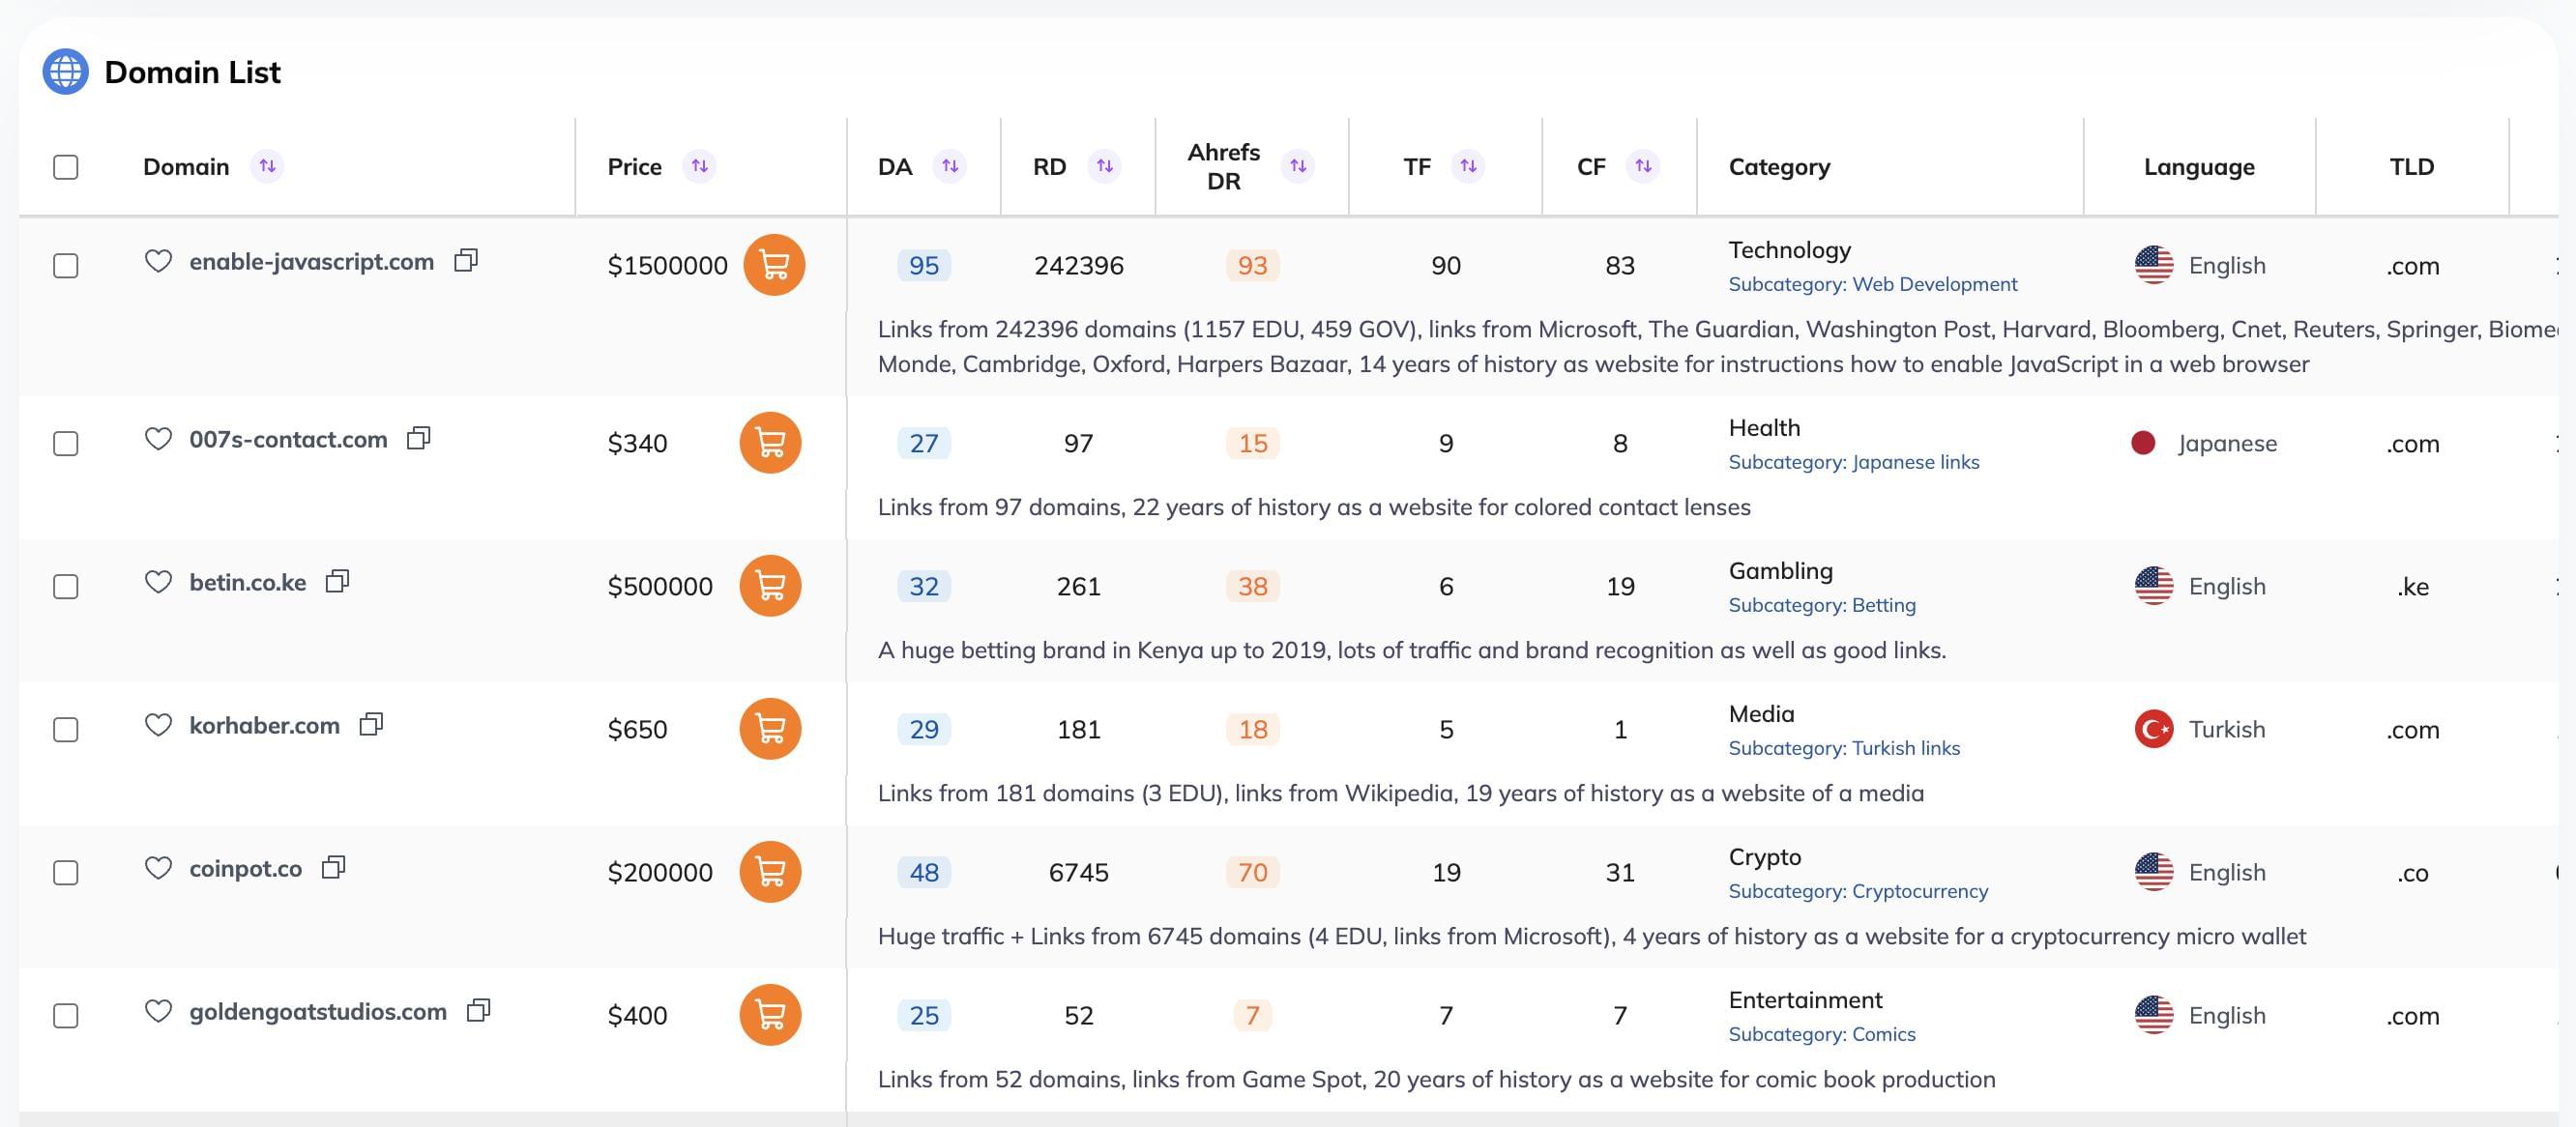
Task: Sort table by Domain column
Action: click(x=267, y=166)
